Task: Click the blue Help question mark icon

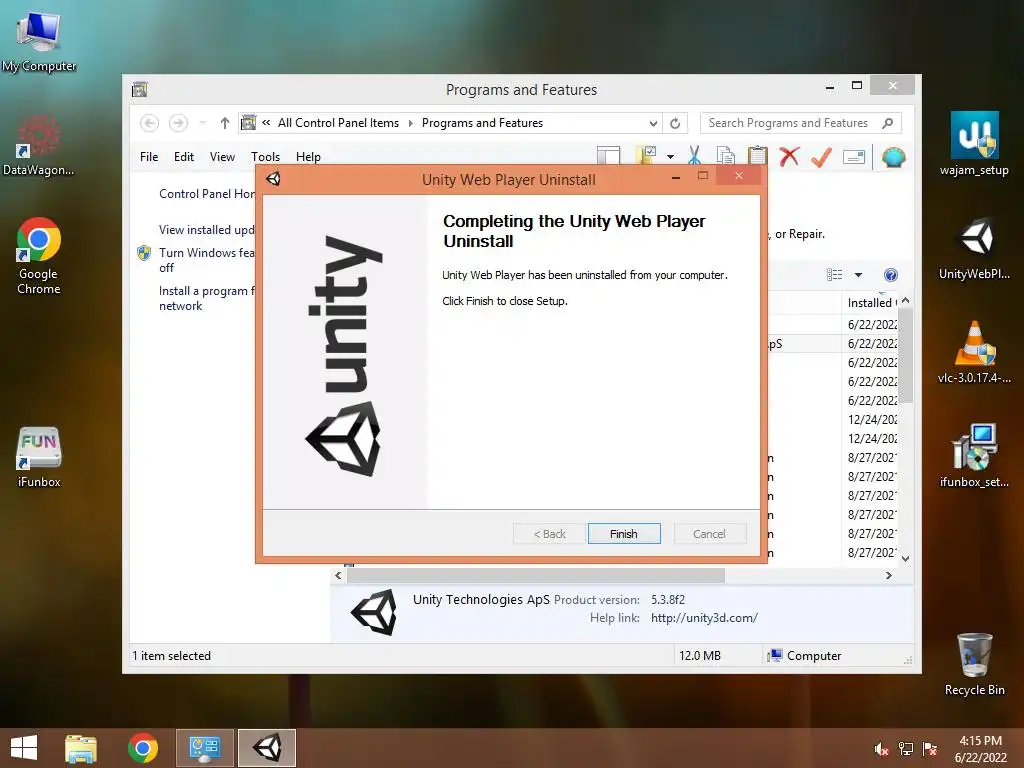Action: 891,275
